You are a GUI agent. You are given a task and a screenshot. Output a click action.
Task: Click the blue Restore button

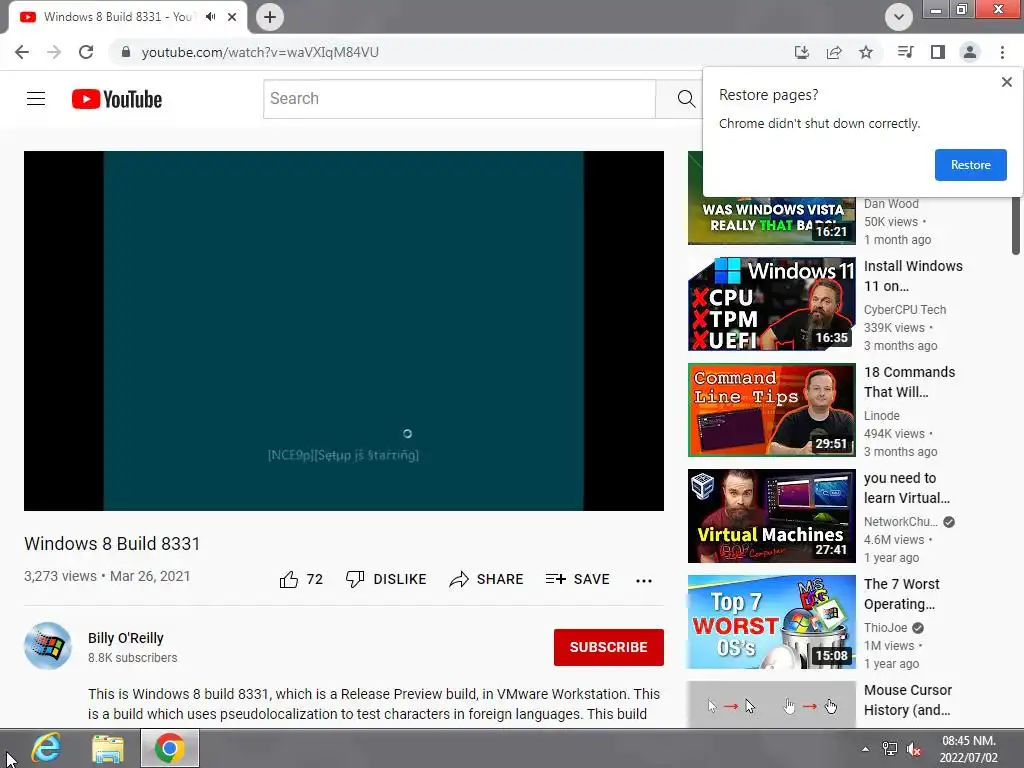point(970,165)
